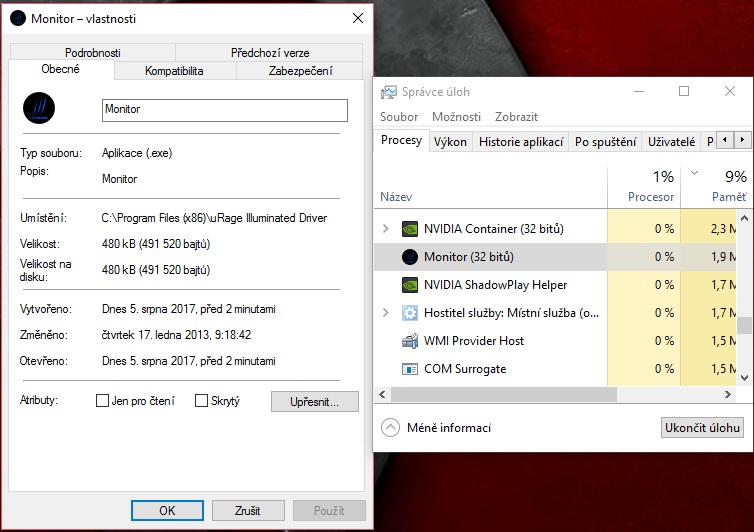
Task: Select the Monitor (32 bitů) row
Action: pos(555,257)
